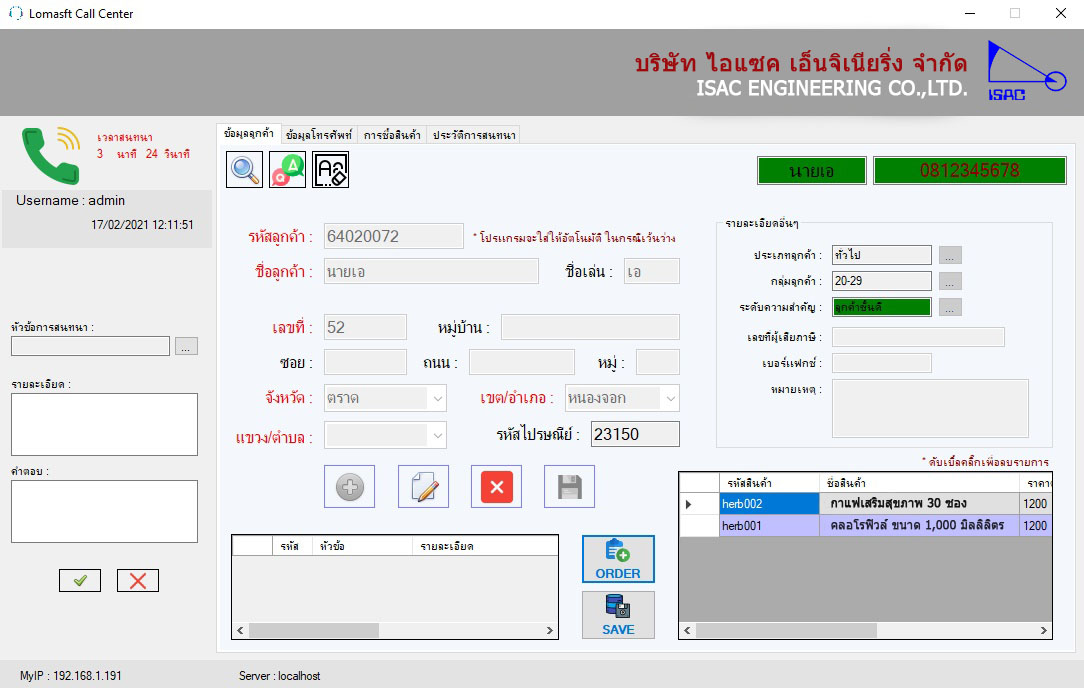Image resolution: width=1084 pixels, height=688 pixels.
Task: Click the pencil edit document icon
Action: (423, 487)
